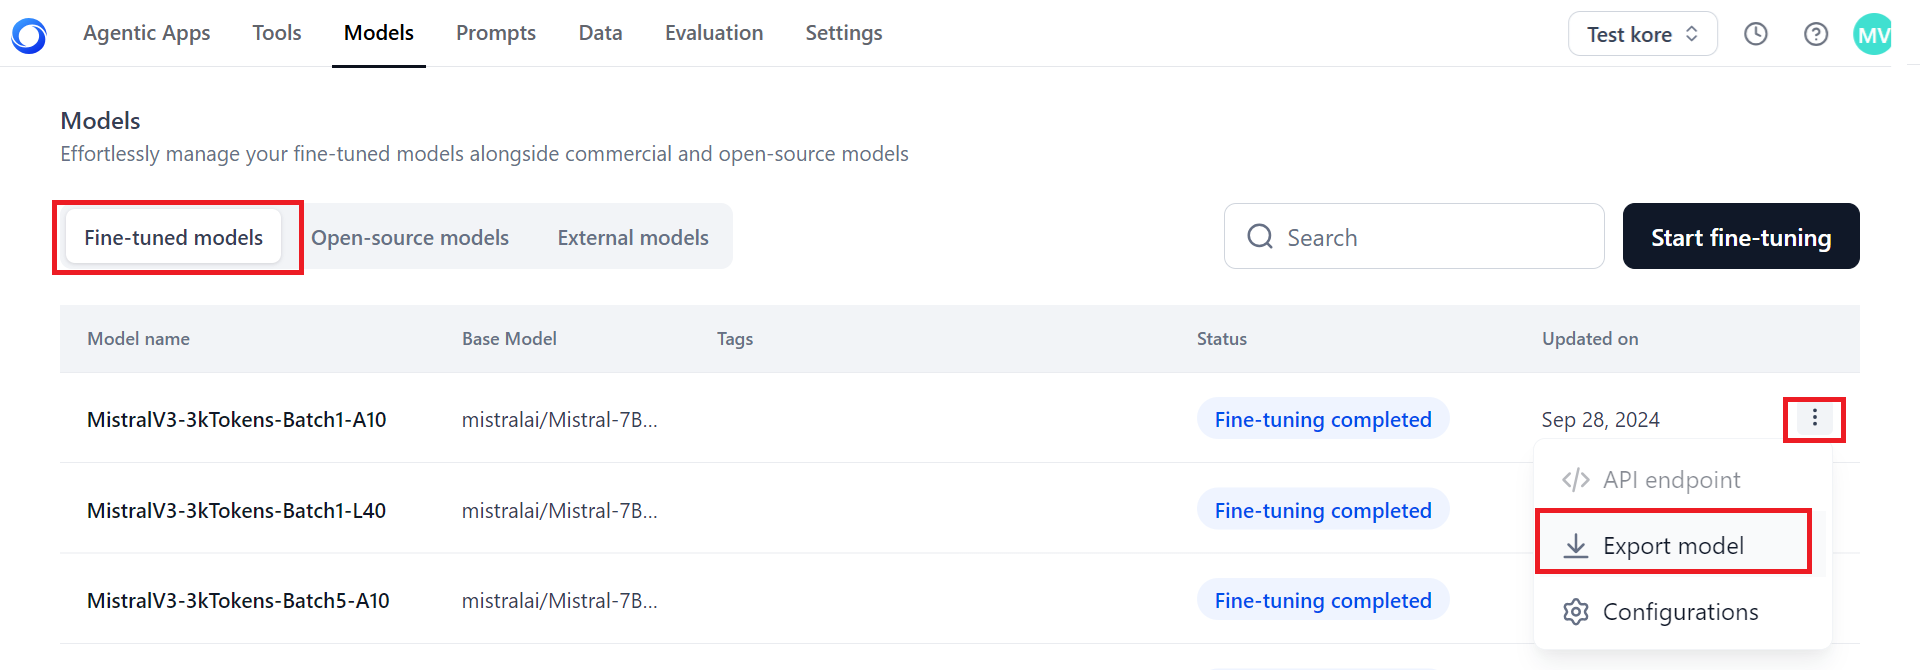The width and height of the screenshot is (1920, 670).
Task: Click the blue circular app logo
Action: pos(29,35)
